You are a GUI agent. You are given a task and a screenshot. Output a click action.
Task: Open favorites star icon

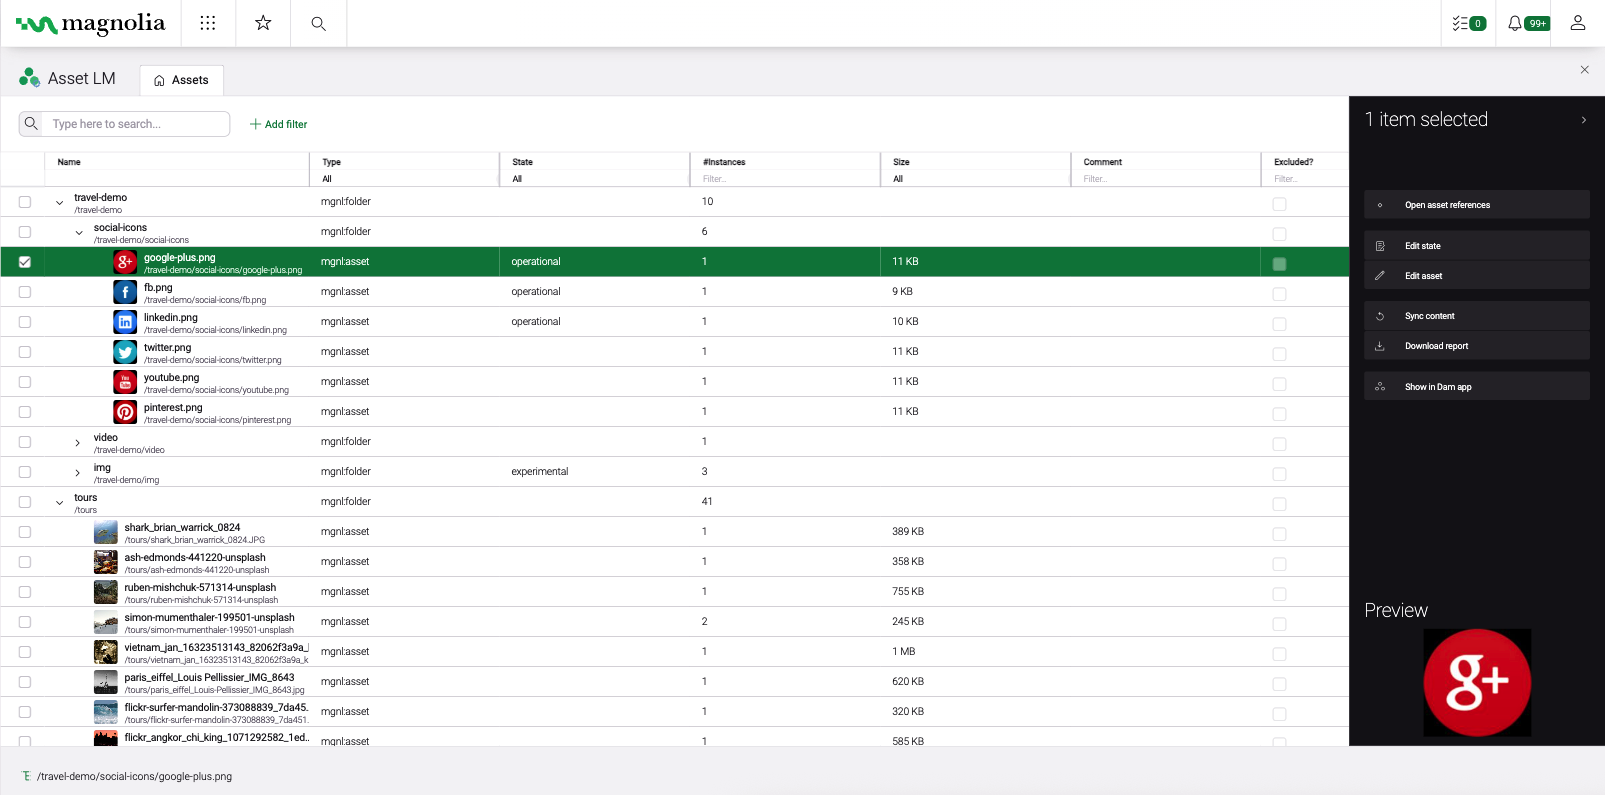pos(263,23)
